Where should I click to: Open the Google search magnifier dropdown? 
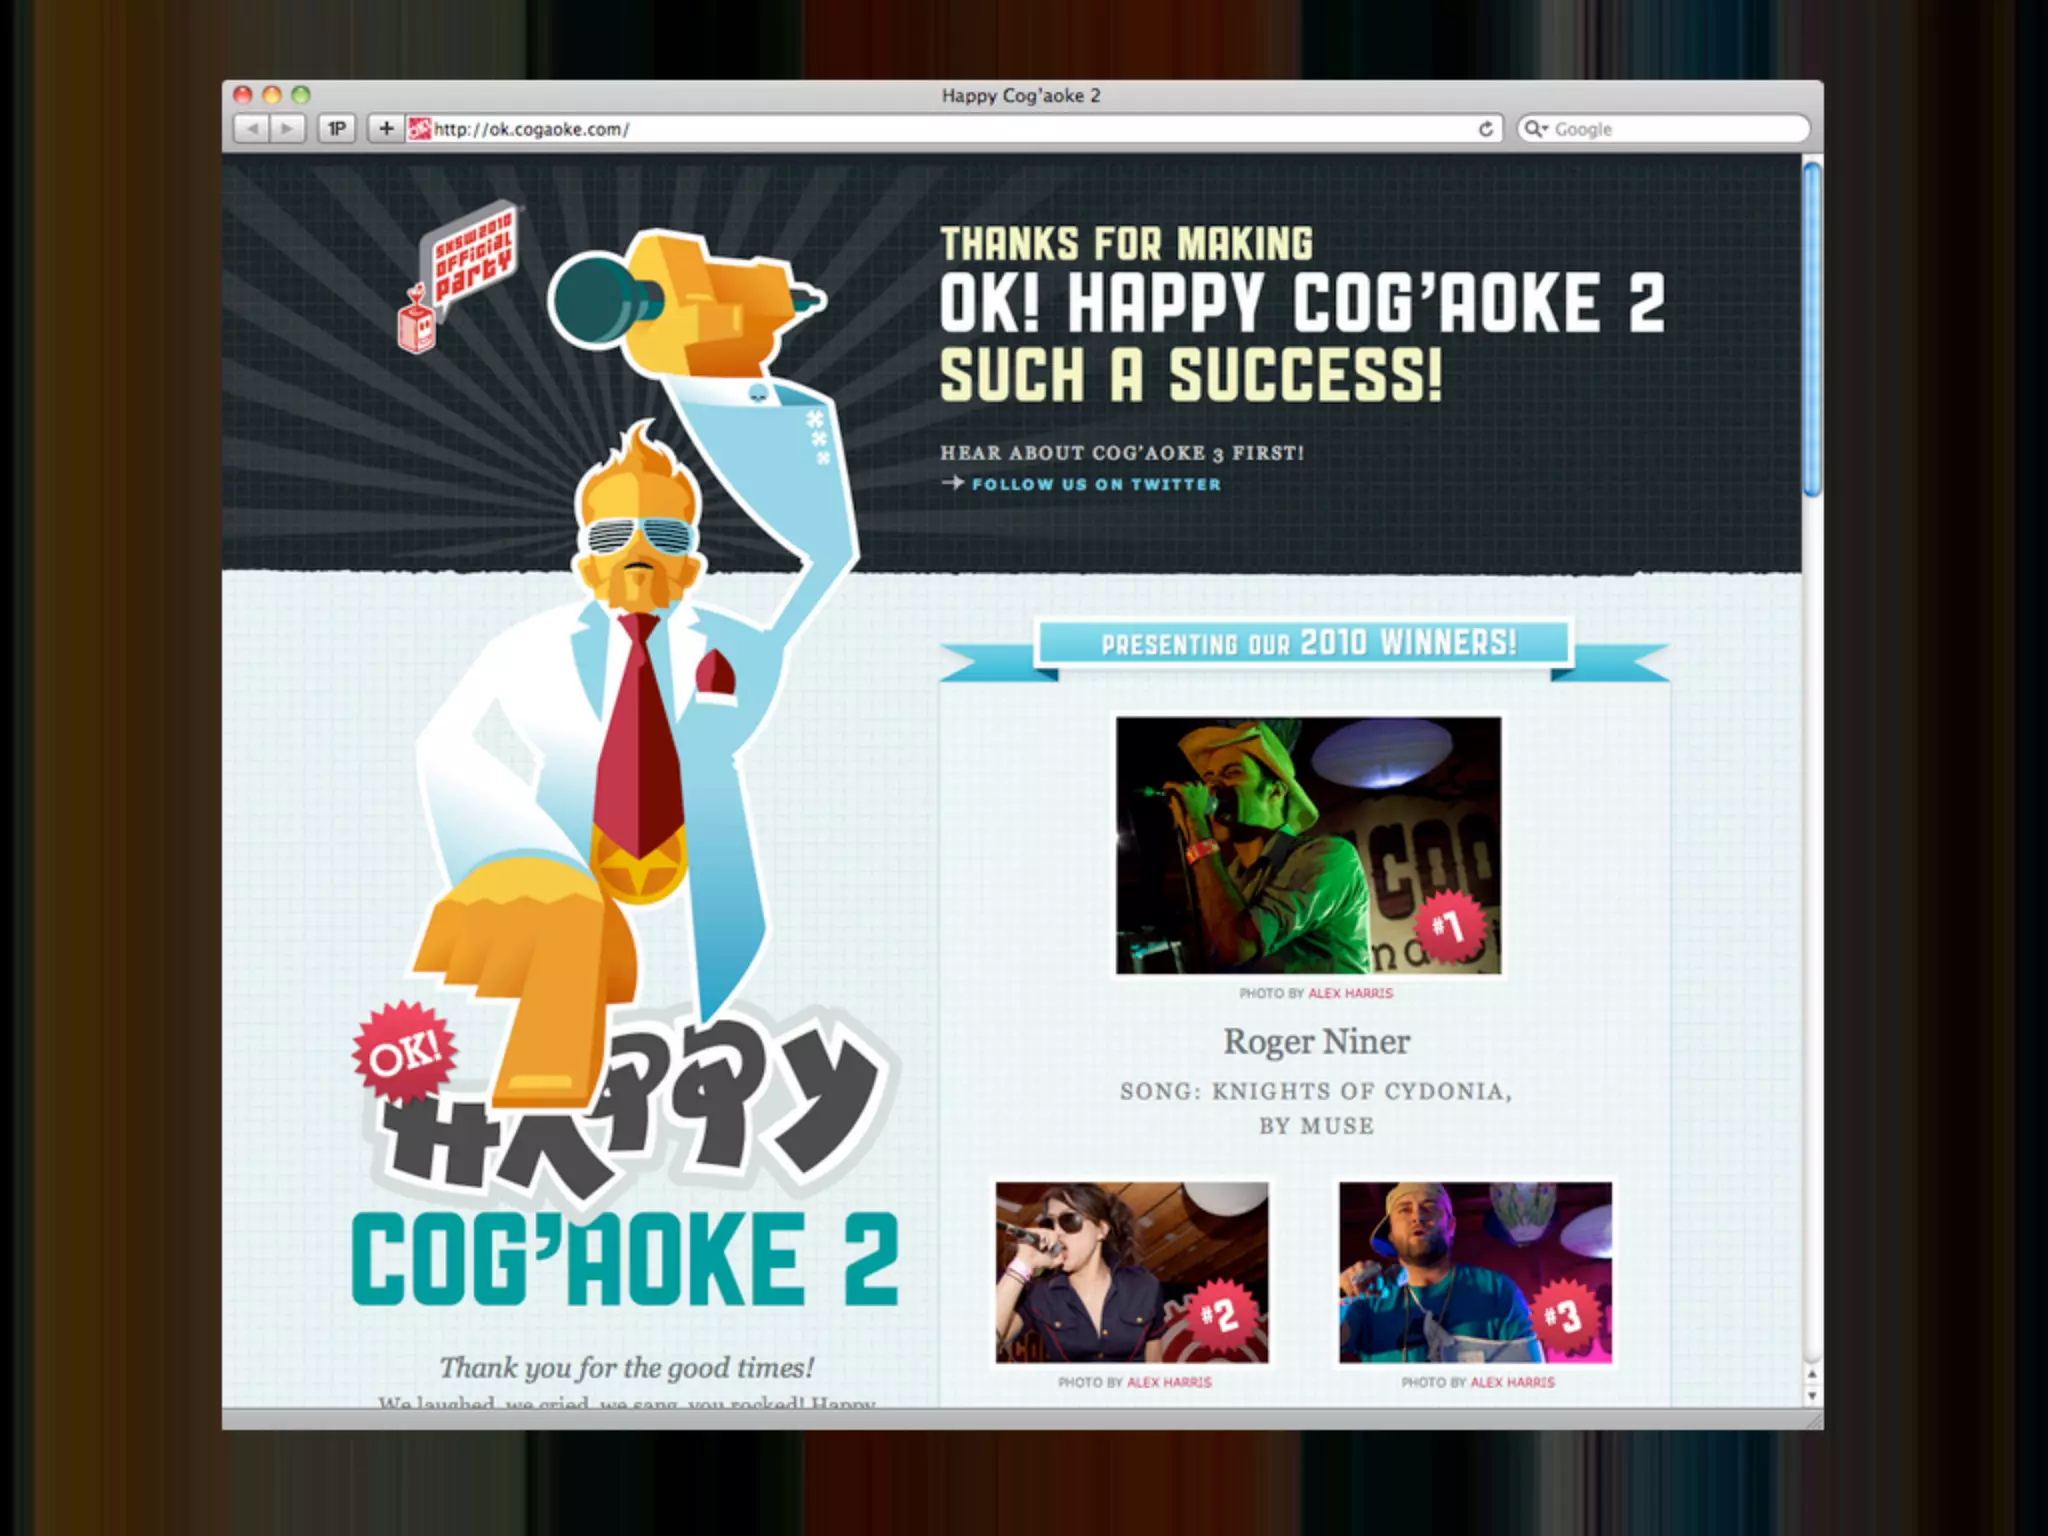1534,129
